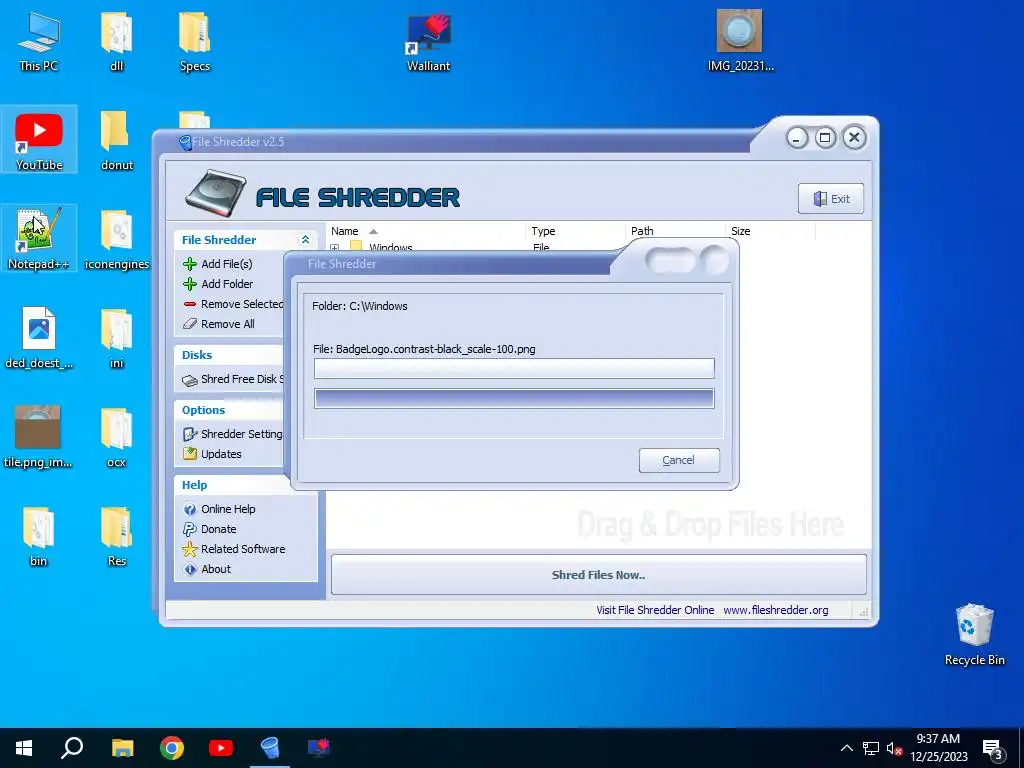Click the current file progress bar
This screenshot has height=768, width=1024.
click(514, 368)
